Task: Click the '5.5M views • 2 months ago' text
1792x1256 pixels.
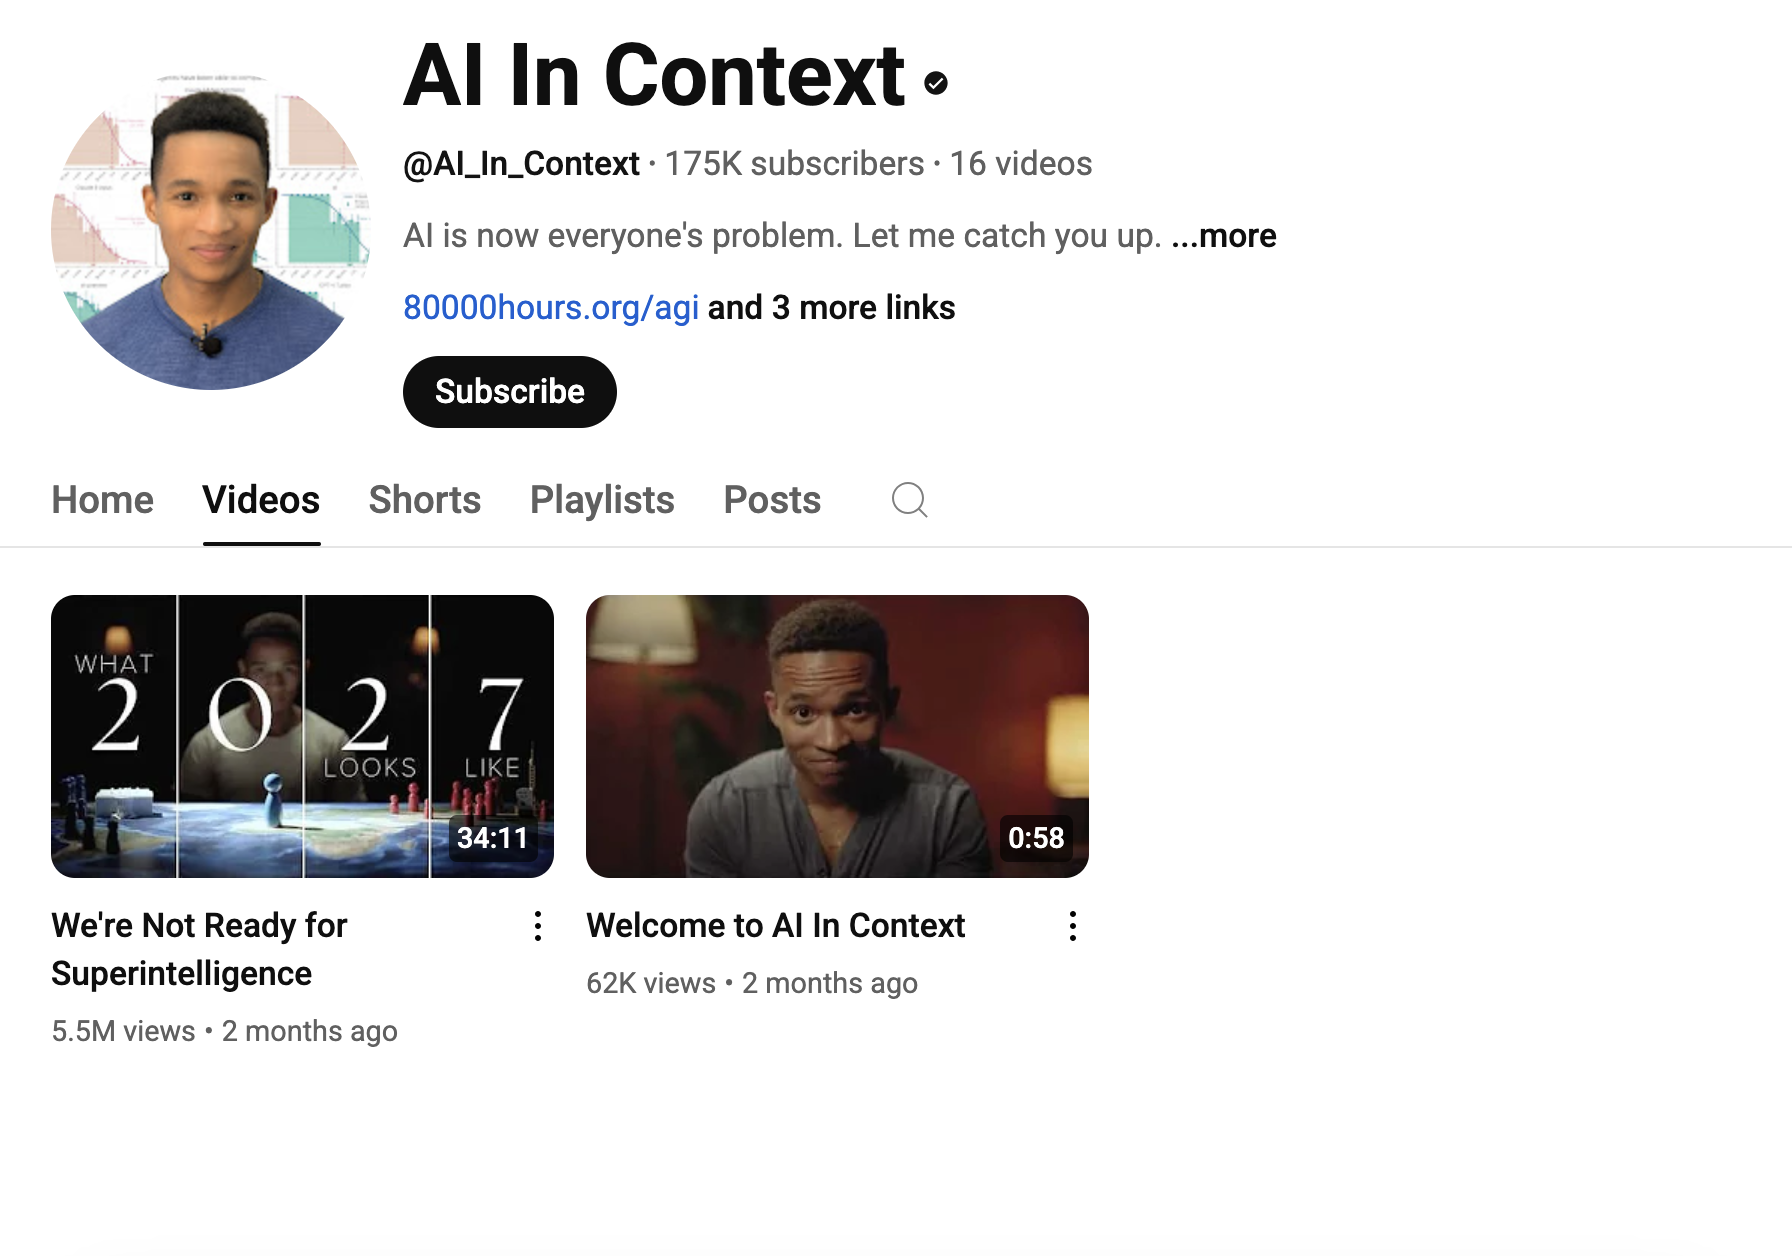Action: tap(225, 1032)
